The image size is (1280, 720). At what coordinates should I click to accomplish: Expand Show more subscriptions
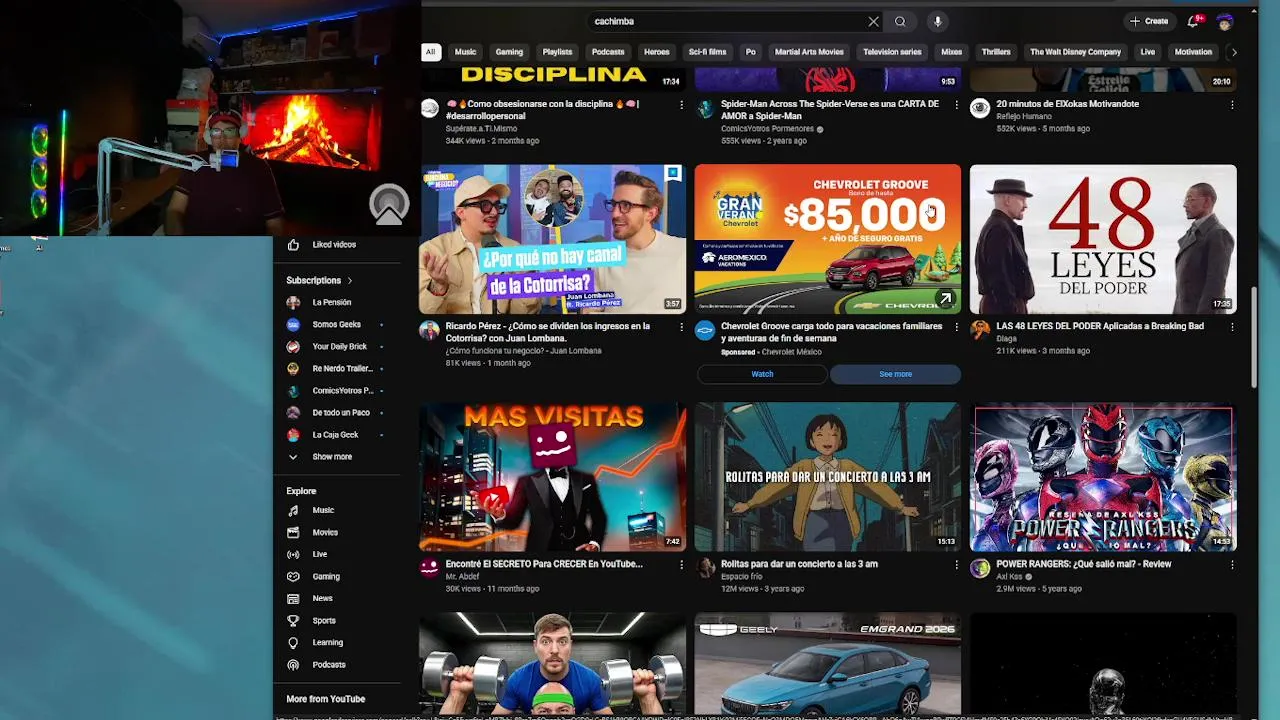tap(331, 457)
